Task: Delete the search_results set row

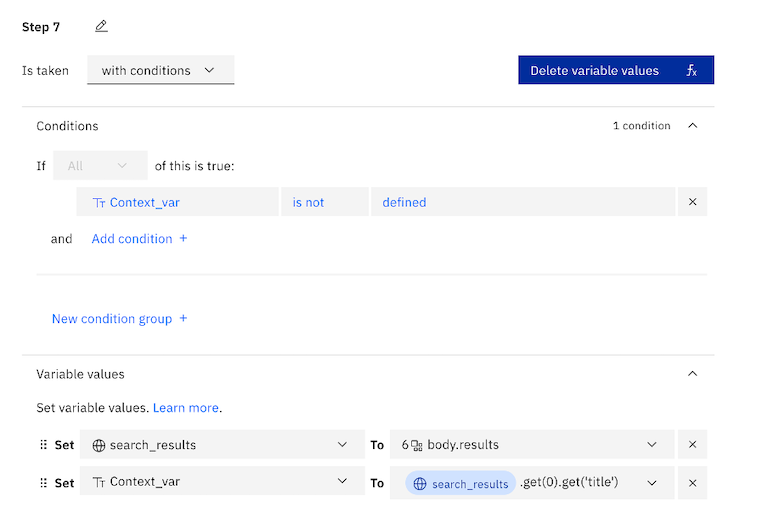Action: tap(693, 444)
